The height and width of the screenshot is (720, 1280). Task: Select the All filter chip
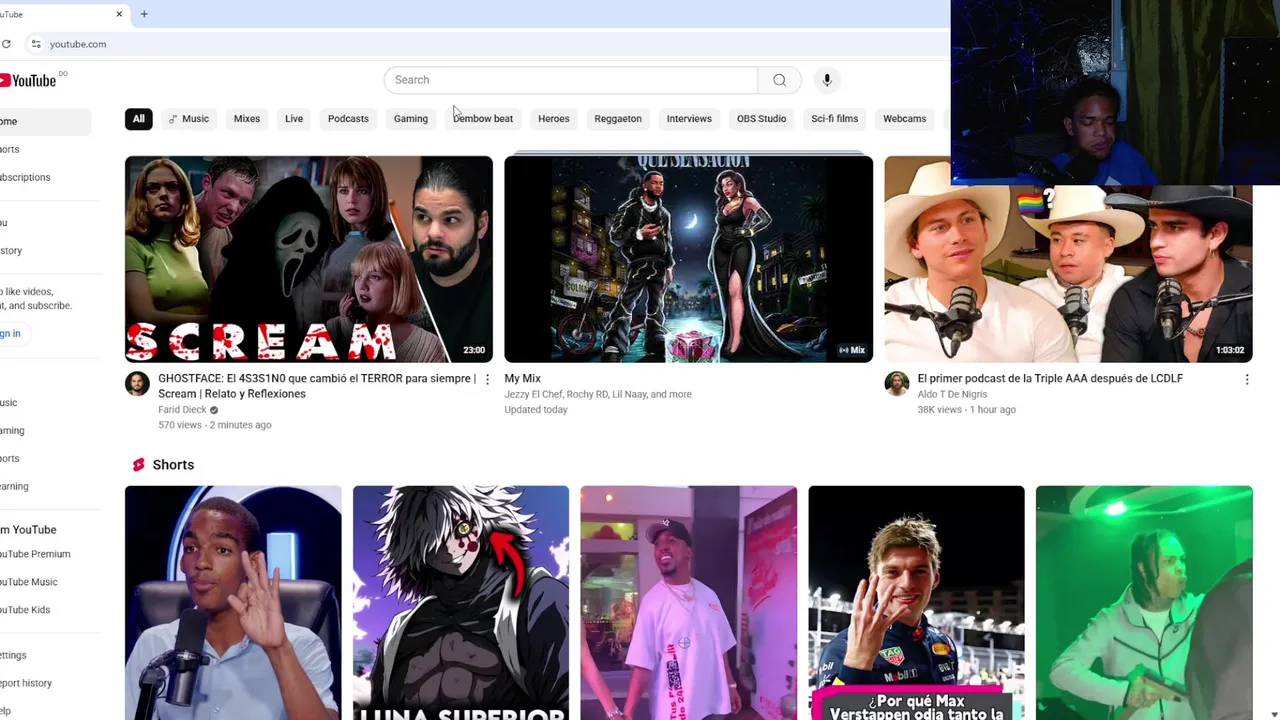138,119
